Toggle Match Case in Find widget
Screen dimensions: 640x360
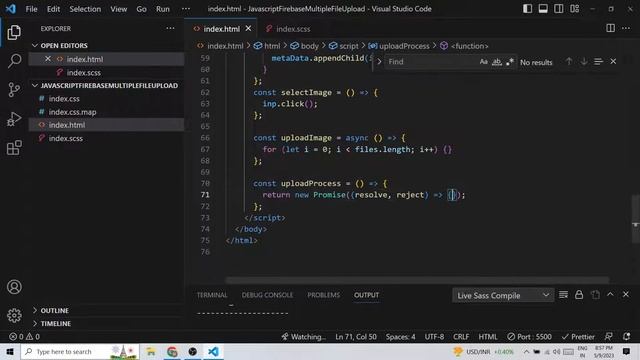(483, 62)
